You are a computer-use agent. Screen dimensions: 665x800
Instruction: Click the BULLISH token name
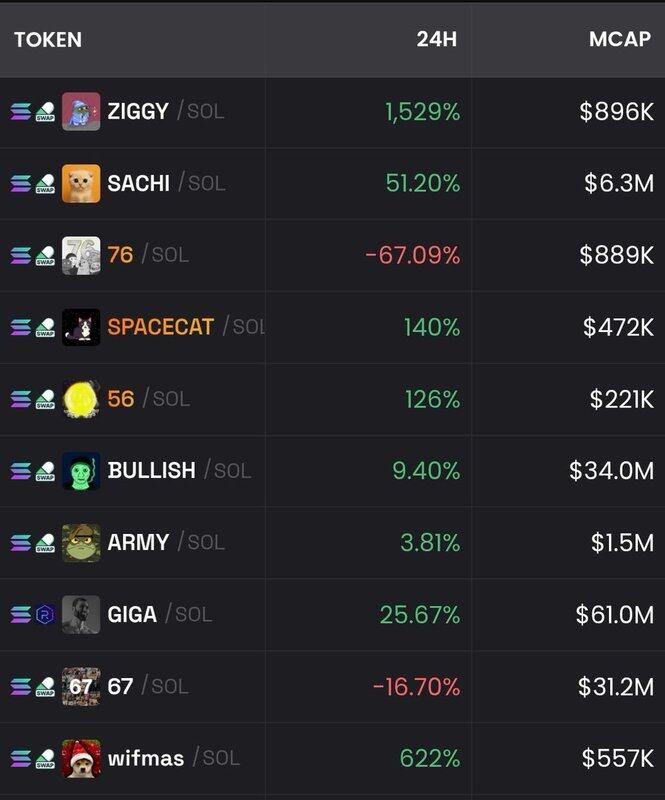(151, 471)
